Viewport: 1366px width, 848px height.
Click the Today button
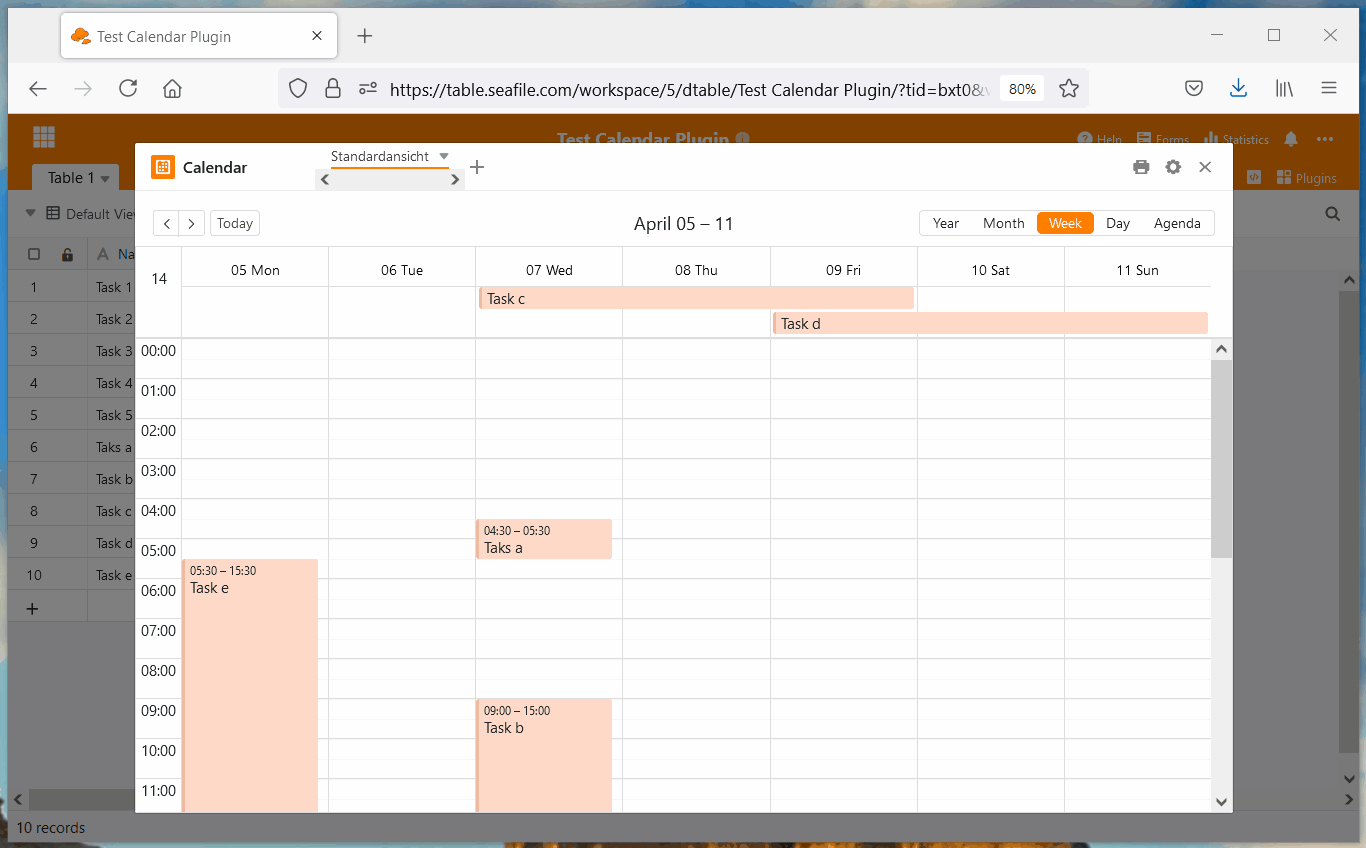[x=235, y=223]
